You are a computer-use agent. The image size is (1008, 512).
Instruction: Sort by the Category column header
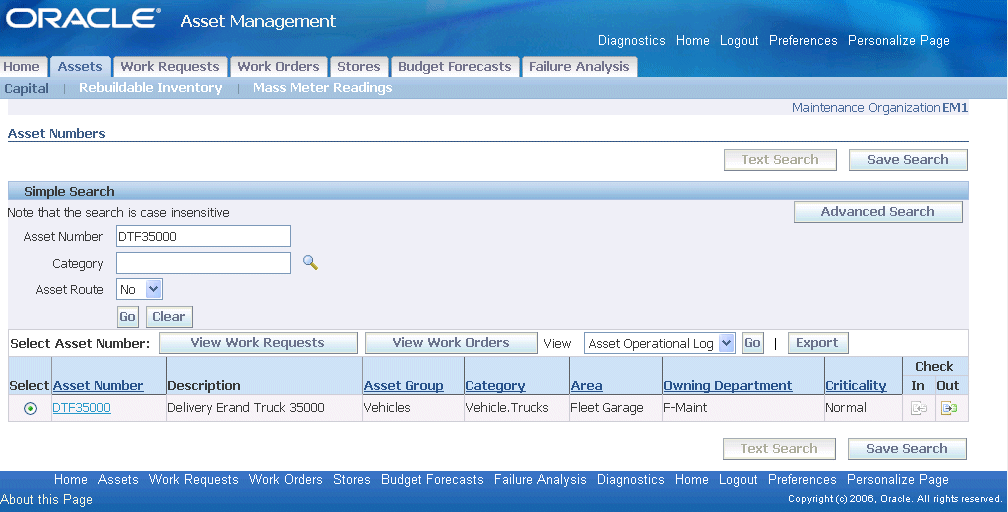click(495, 385)
